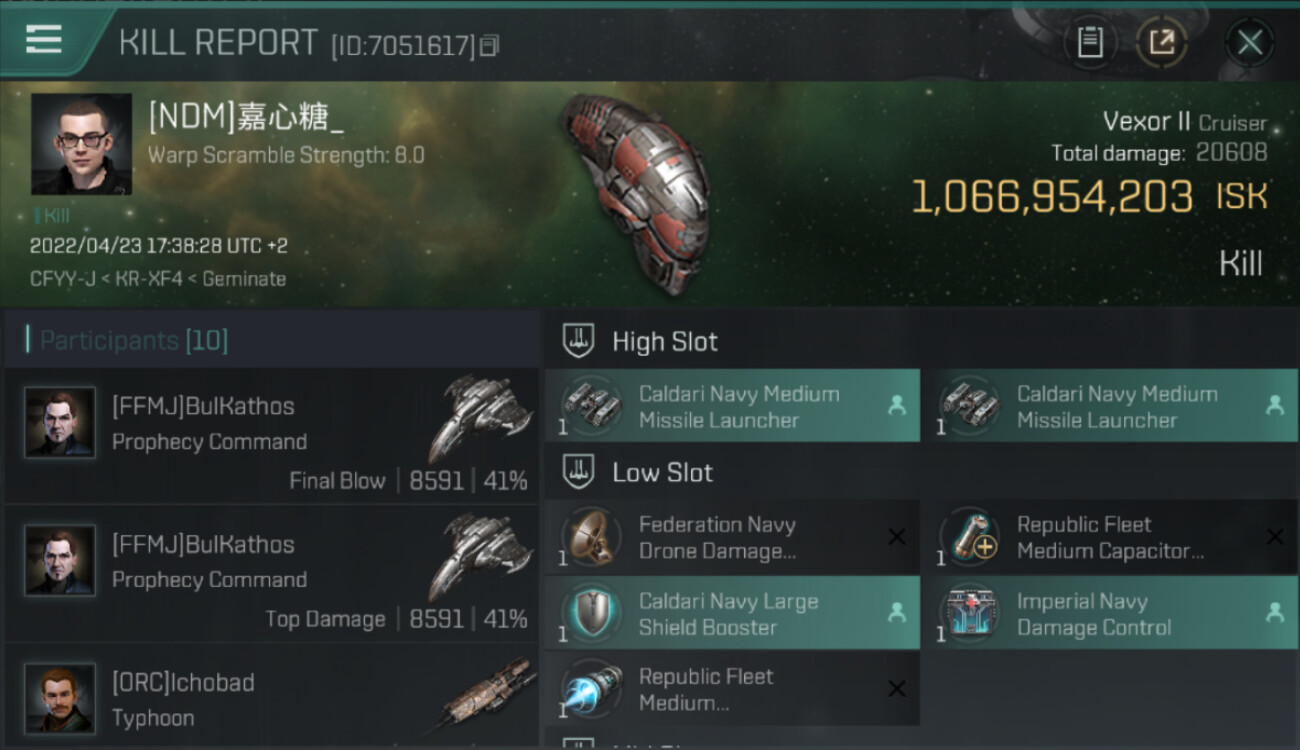Open Federation Navy Drone Damage module
This screenshot has width=1300, height=750.
(732, 537)
